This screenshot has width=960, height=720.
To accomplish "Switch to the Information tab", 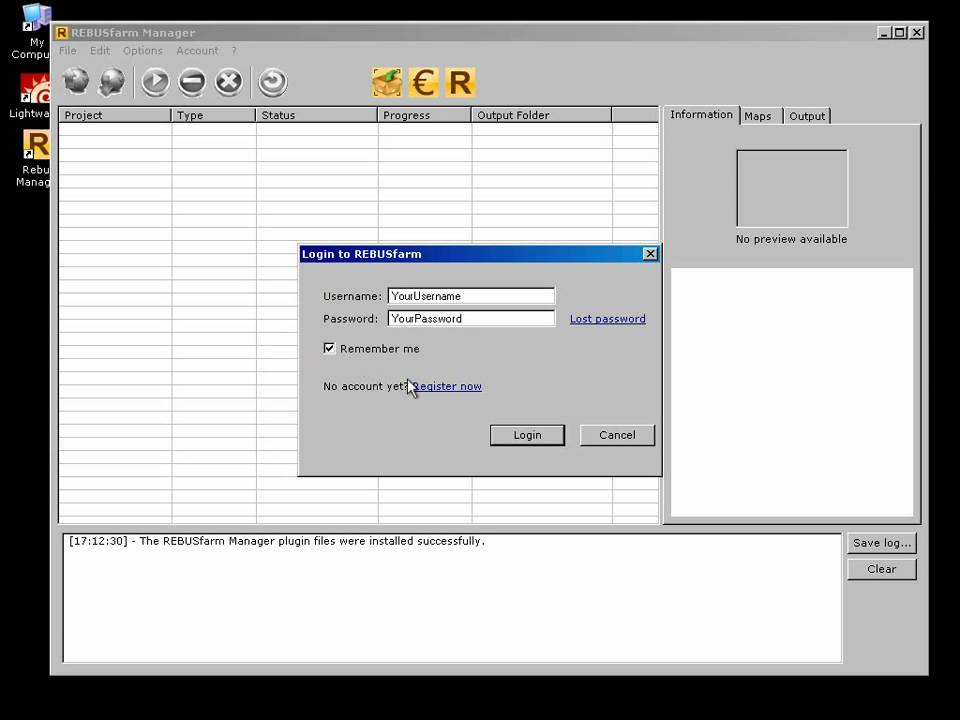I will 701,114.
